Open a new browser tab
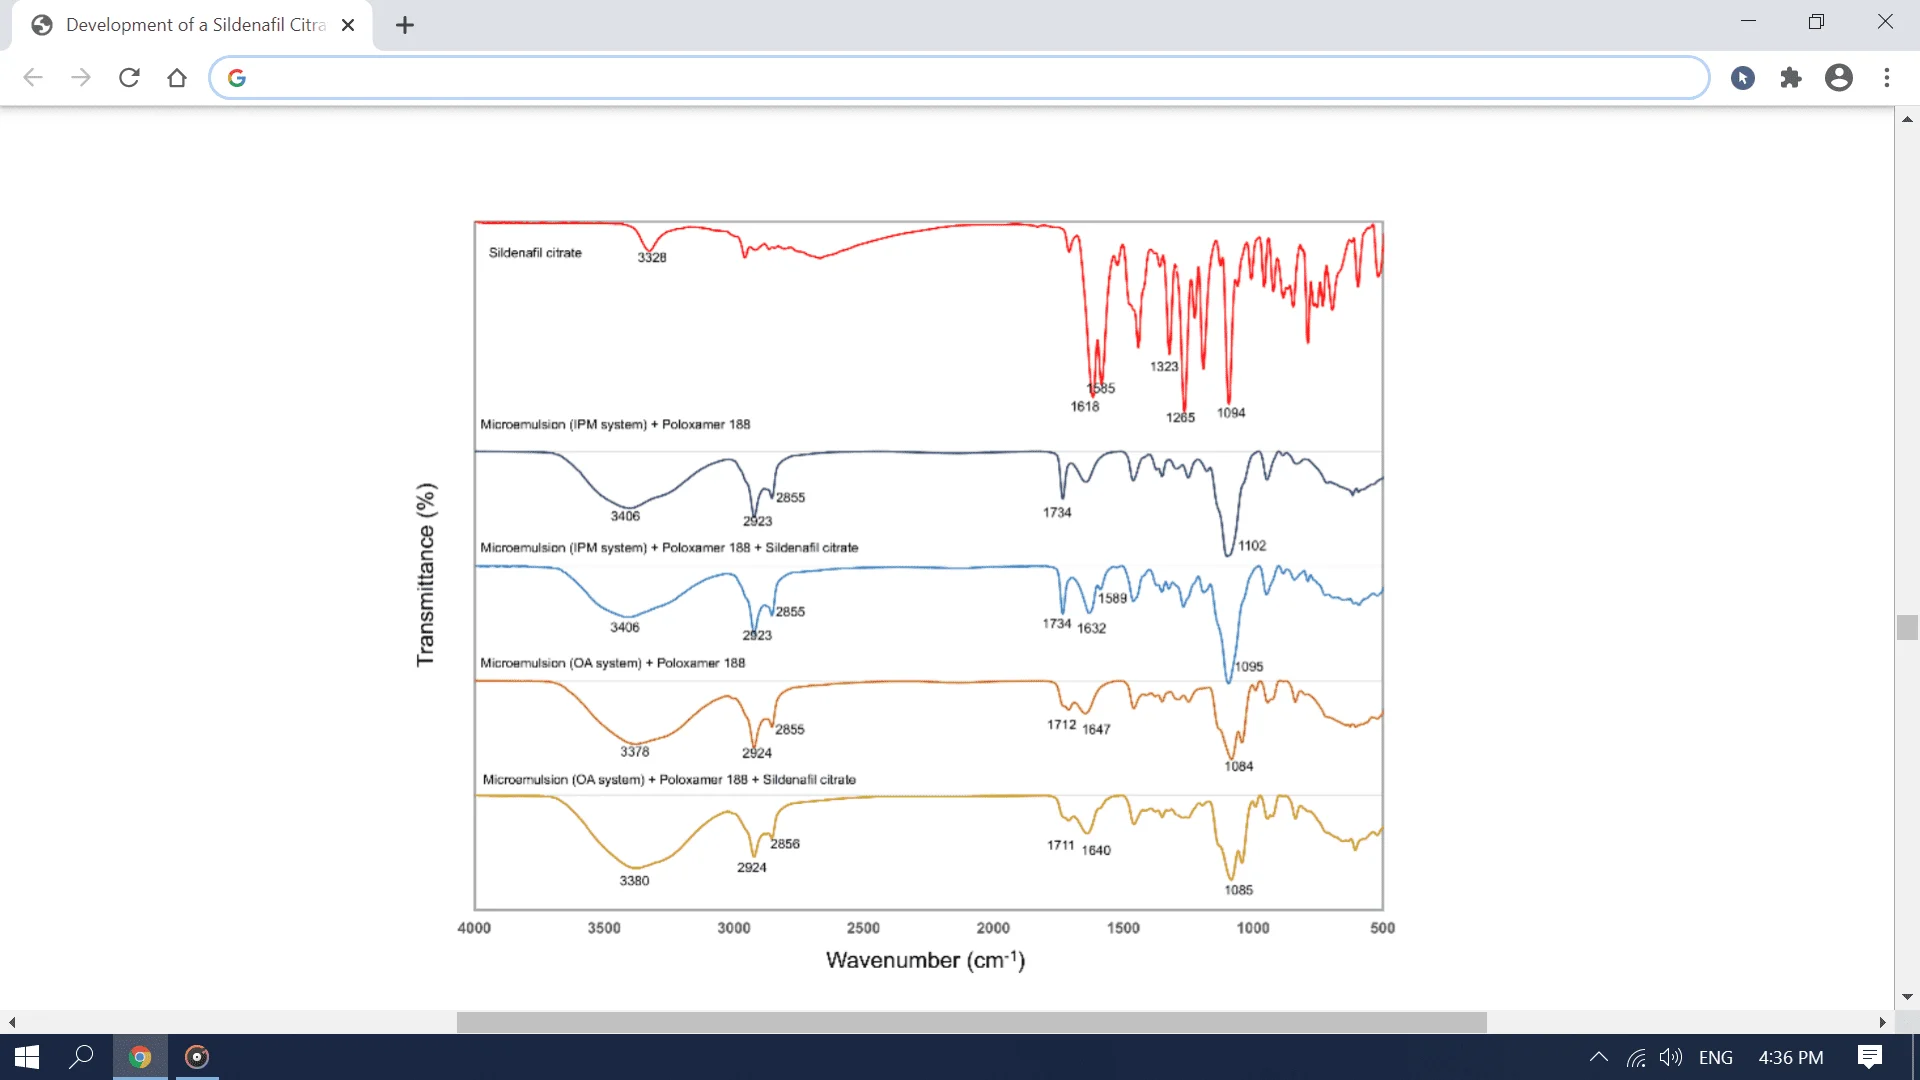 (405, 25)
